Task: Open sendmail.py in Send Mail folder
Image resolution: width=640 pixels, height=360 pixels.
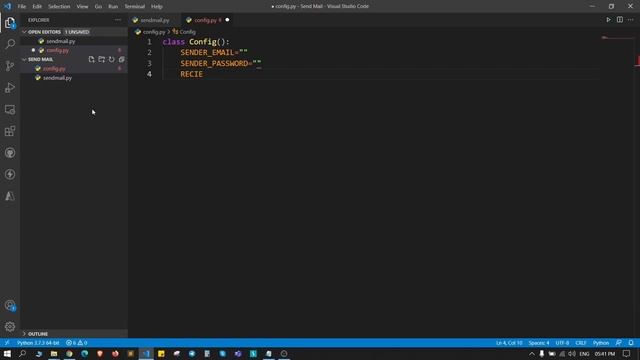Action: pyautogui.click(x=58, y=78)
